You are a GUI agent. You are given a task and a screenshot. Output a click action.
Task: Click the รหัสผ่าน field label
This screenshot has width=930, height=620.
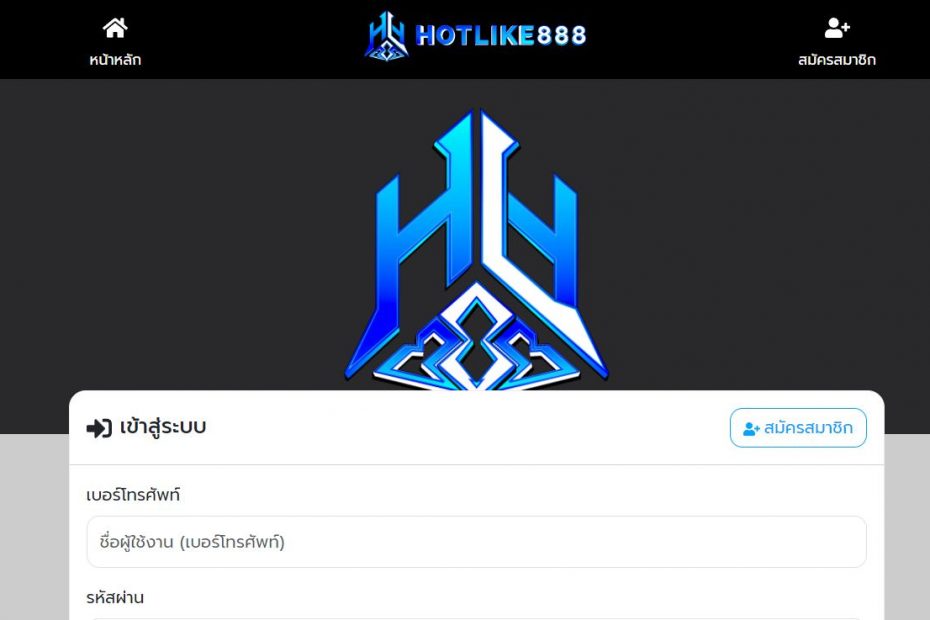point(115,597)
